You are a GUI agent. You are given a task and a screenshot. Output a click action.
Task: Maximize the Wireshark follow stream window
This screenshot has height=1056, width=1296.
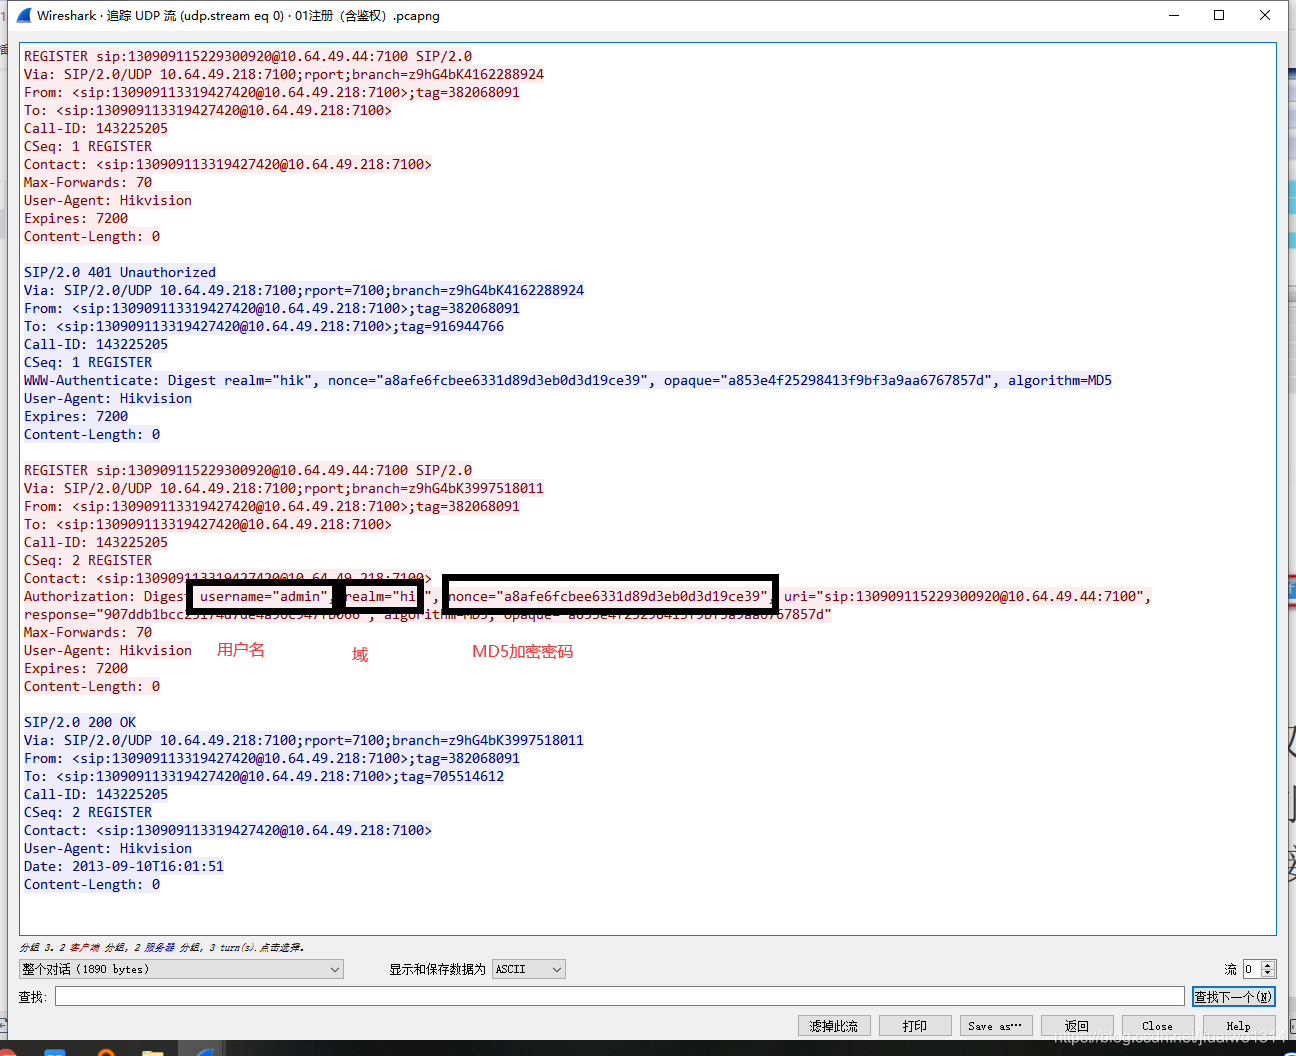tap(1219, 15)
